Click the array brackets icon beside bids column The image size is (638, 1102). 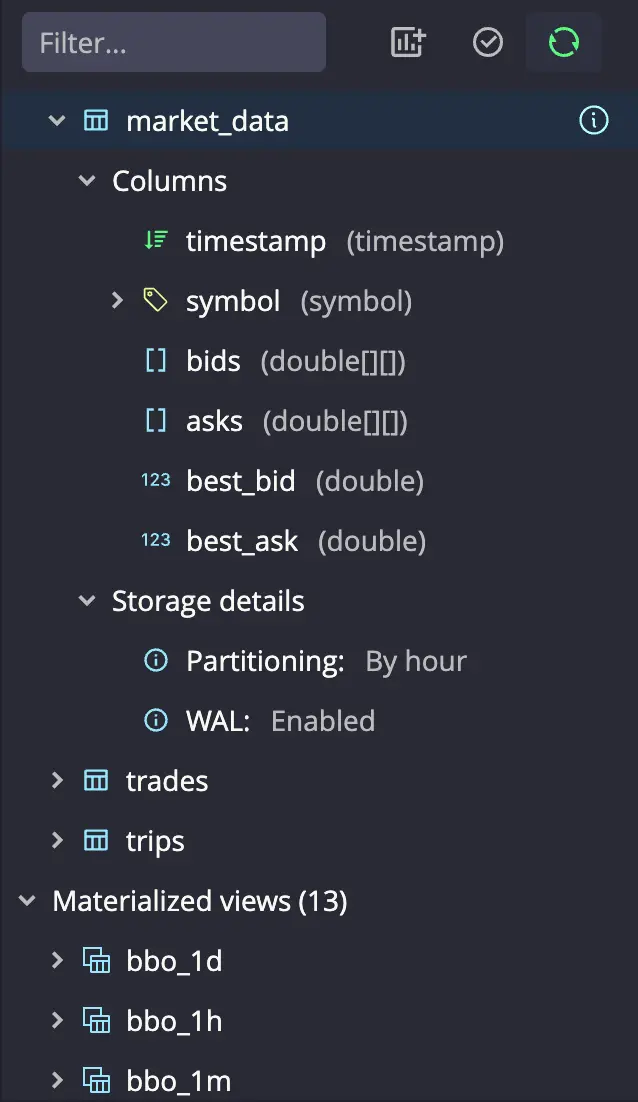pos(154,360)
